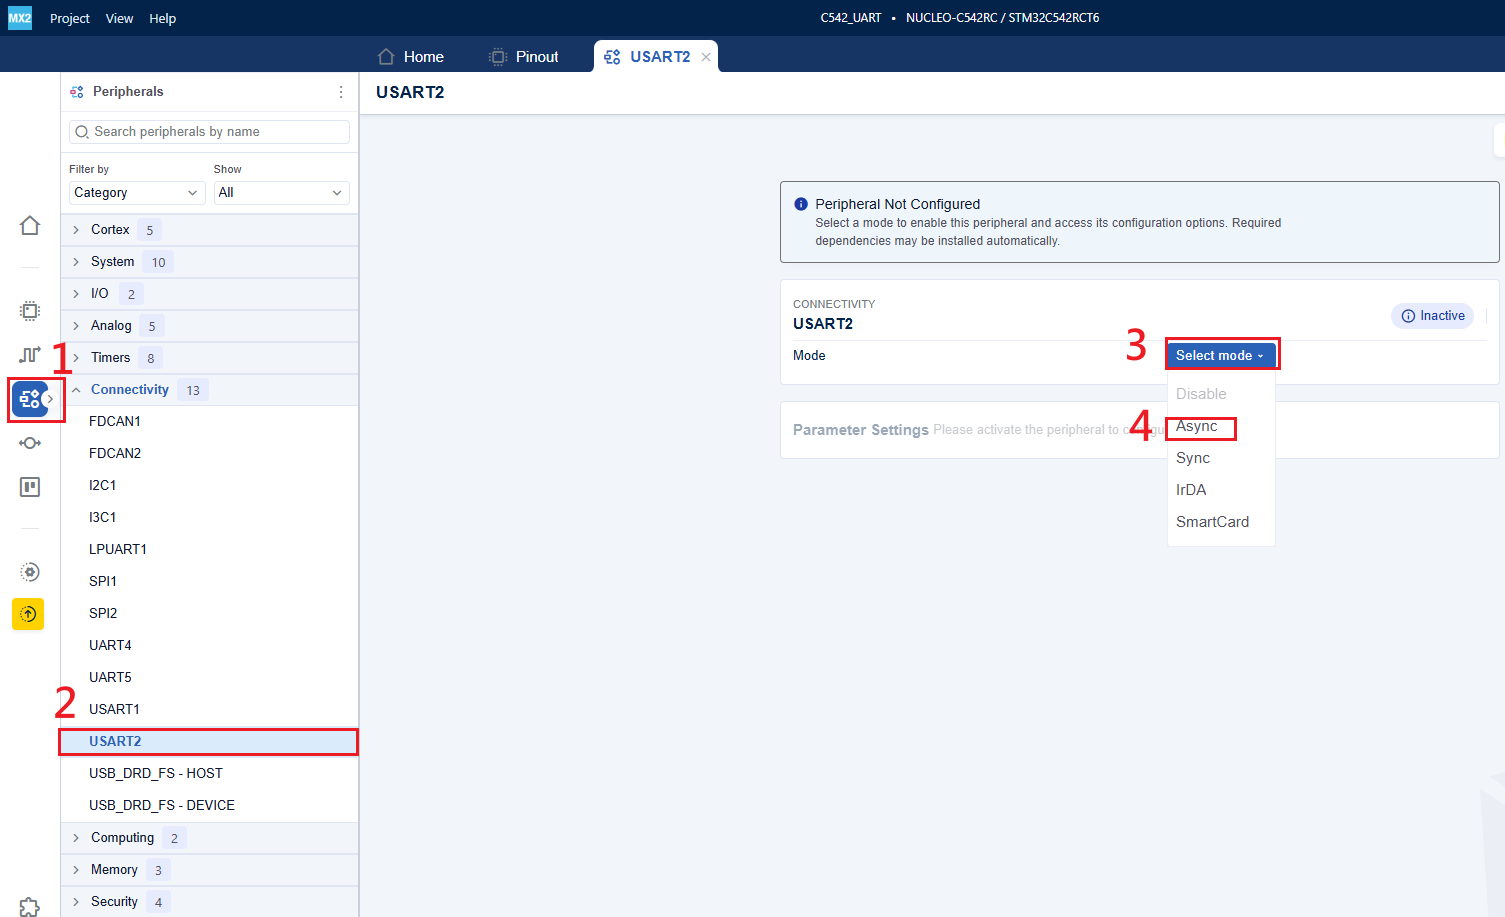This screenshot has height=917, width=1505.
Task: Choose Sync mode option
Action: tap(1221, 458)
